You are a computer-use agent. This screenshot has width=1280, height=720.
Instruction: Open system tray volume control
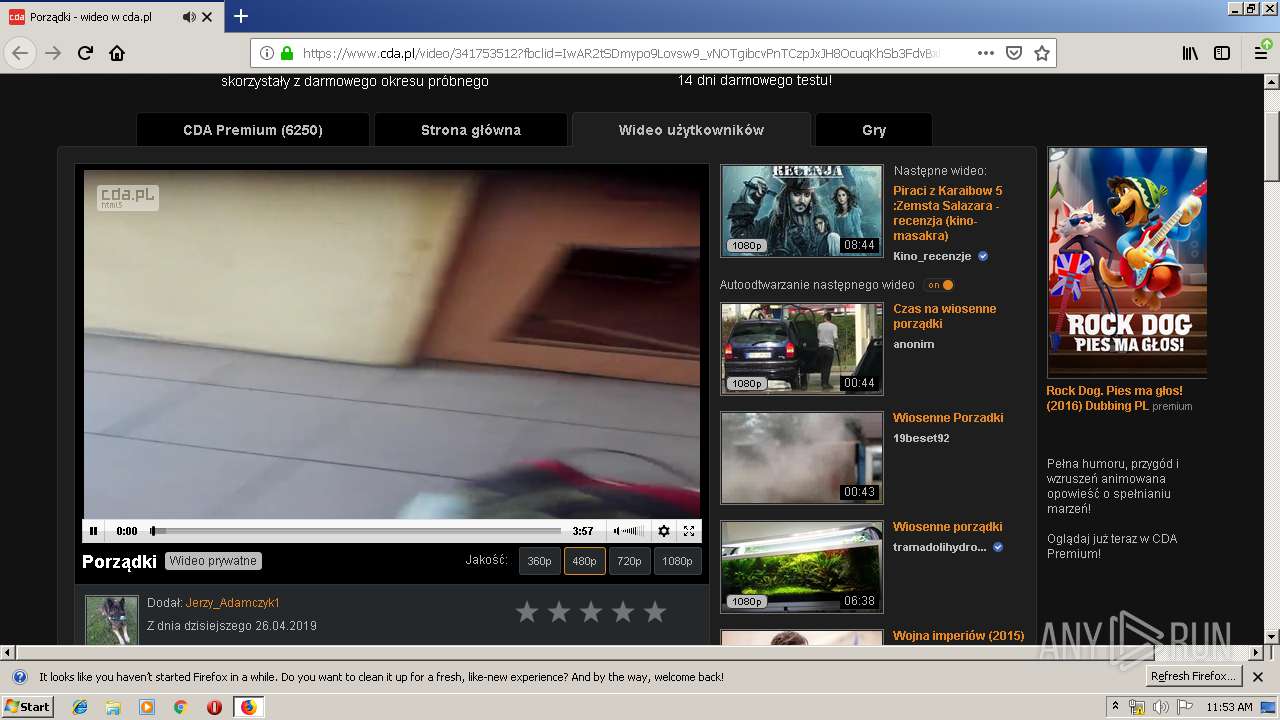click(x=1161, y=707)
